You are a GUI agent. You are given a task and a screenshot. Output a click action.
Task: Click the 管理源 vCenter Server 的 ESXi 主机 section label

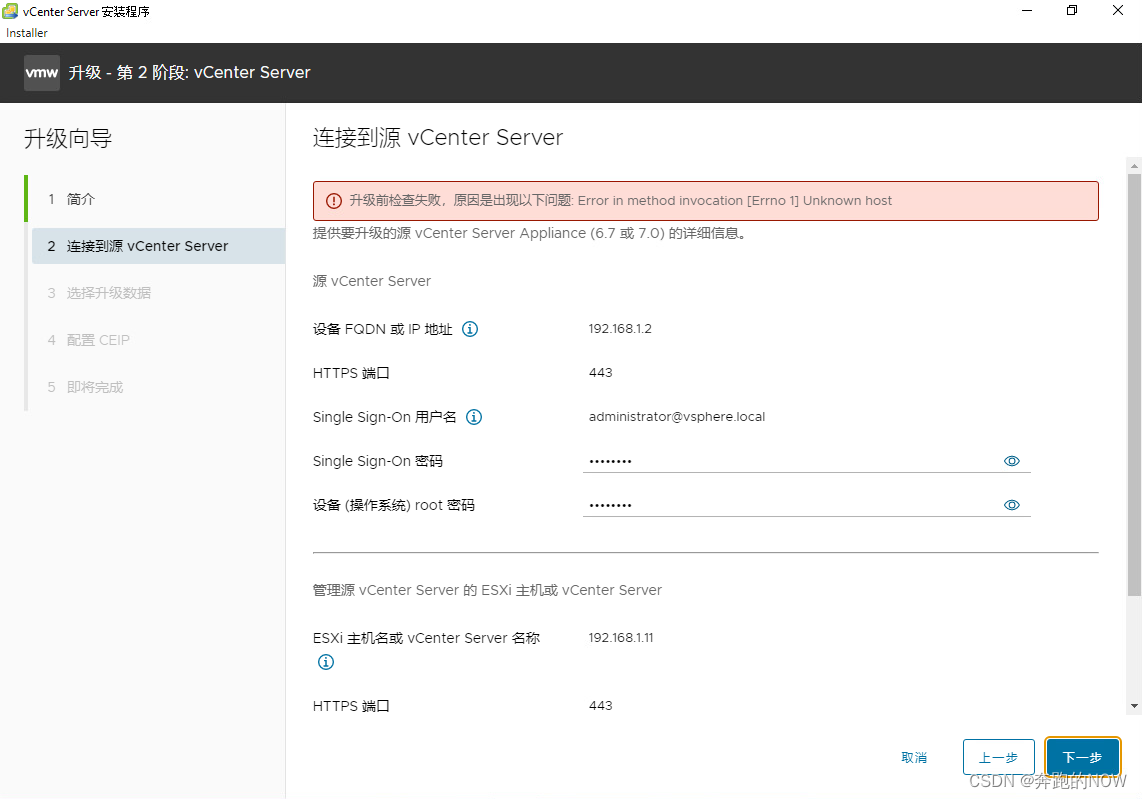tap(487, 590)
